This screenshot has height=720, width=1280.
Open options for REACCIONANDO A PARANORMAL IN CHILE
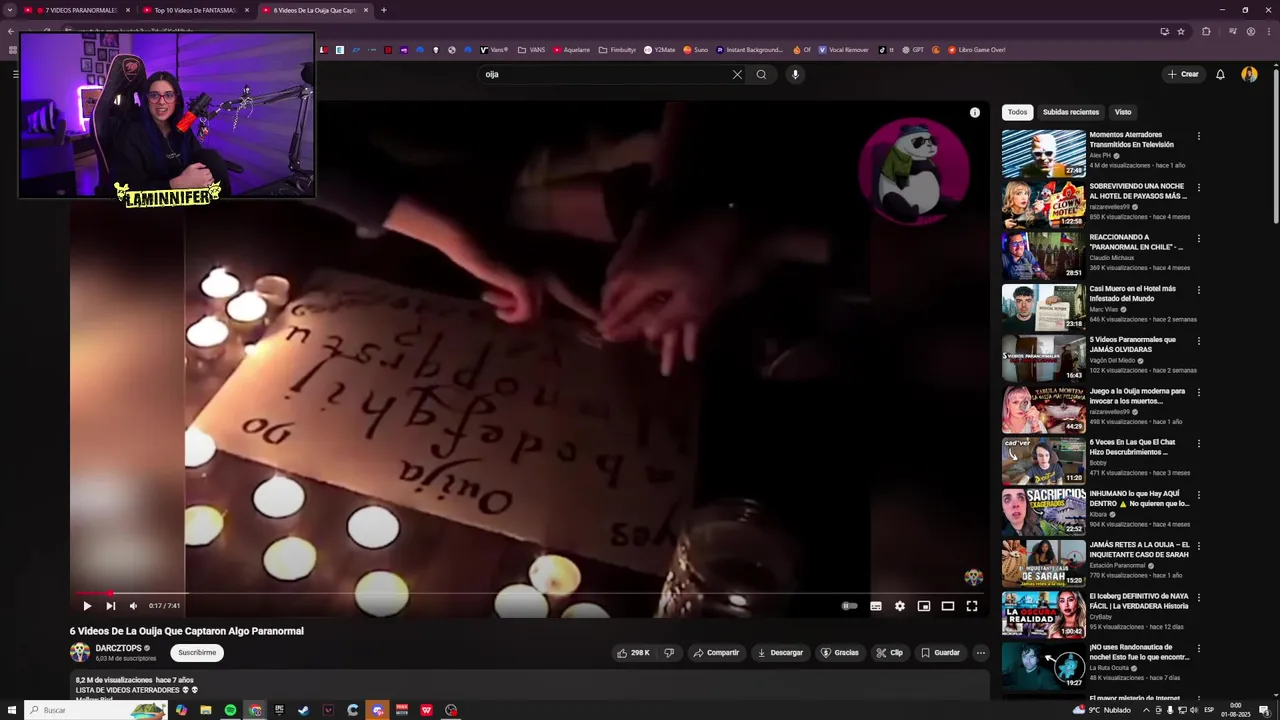click(x=1198, y=239)
